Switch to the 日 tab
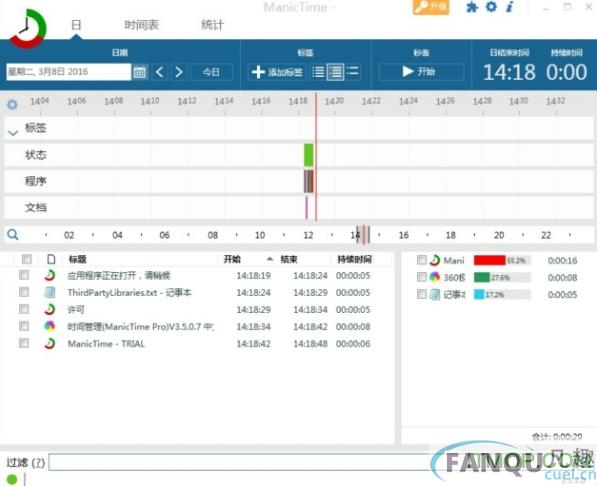The height and width of the screenshot is (486, 597). pos(76,25)
